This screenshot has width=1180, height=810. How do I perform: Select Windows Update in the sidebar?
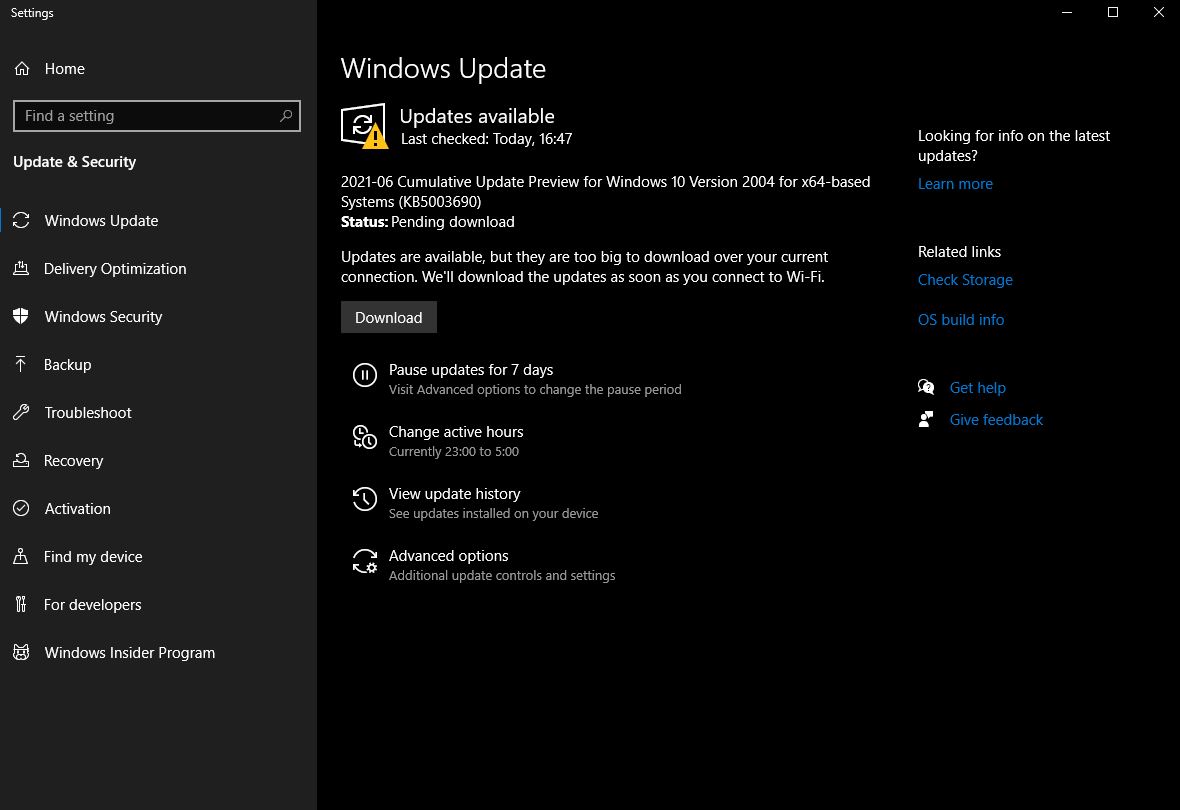[101, 221]
